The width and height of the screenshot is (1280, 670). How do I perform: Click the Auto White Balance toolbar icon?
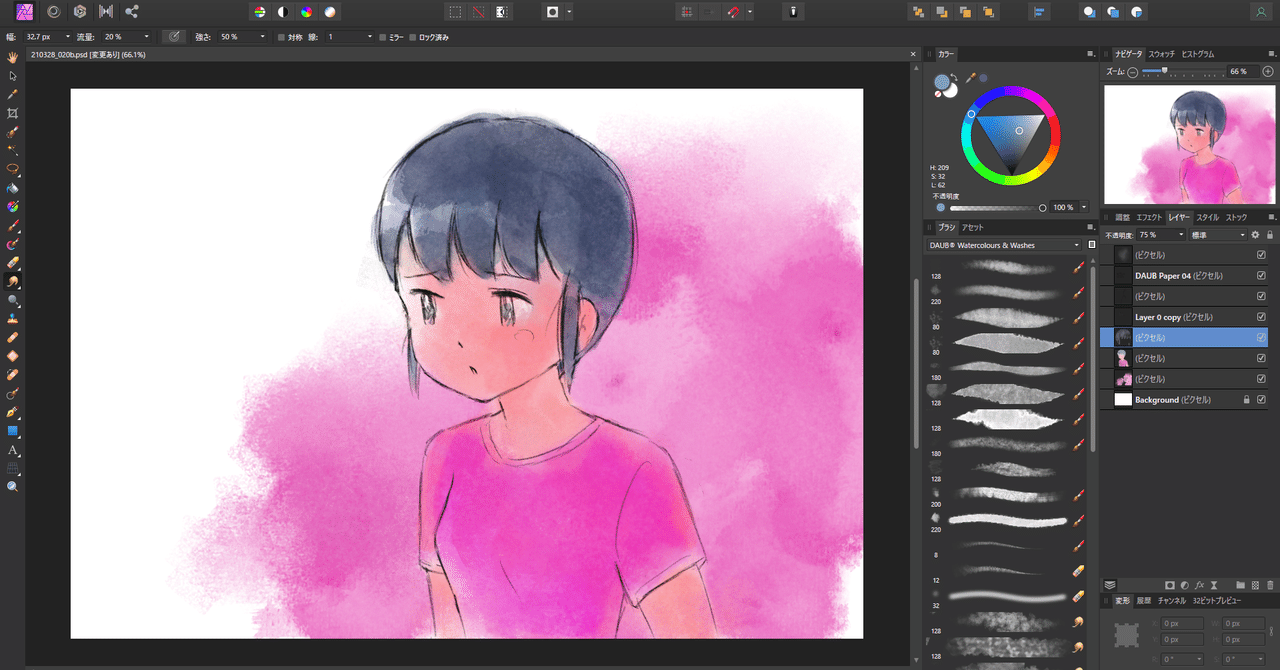tap(331, 12)
